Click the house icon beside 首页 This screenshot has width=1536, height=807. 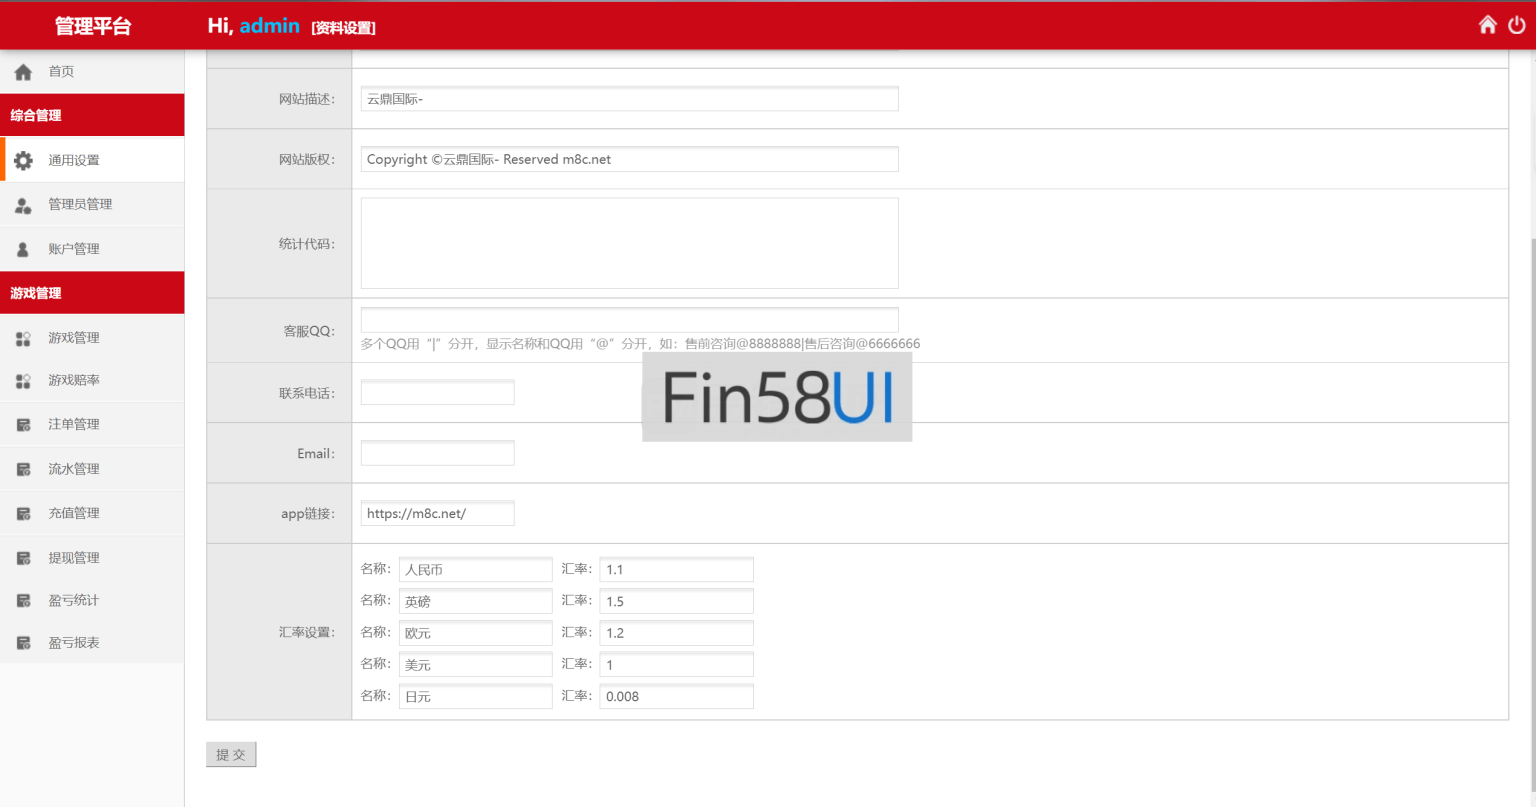tap(23, 72)
